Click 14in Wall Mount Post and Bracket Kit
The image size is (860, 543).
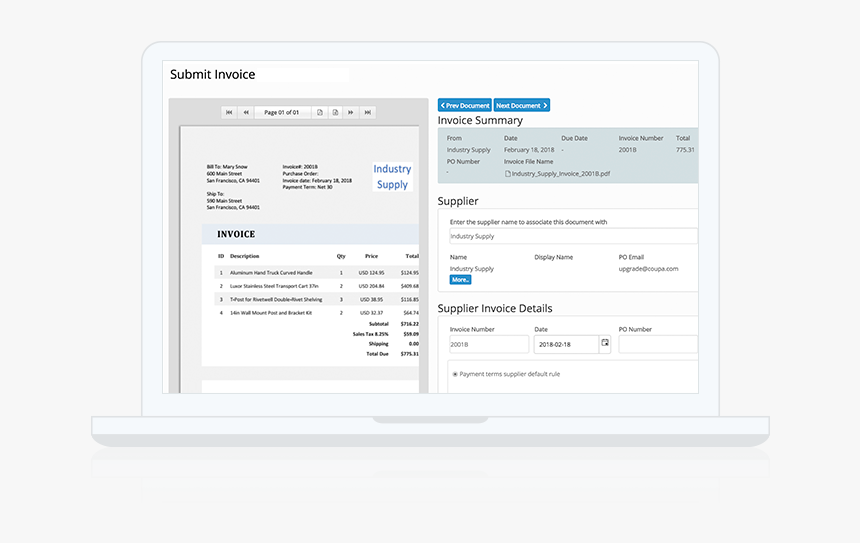tap(271, 313)
